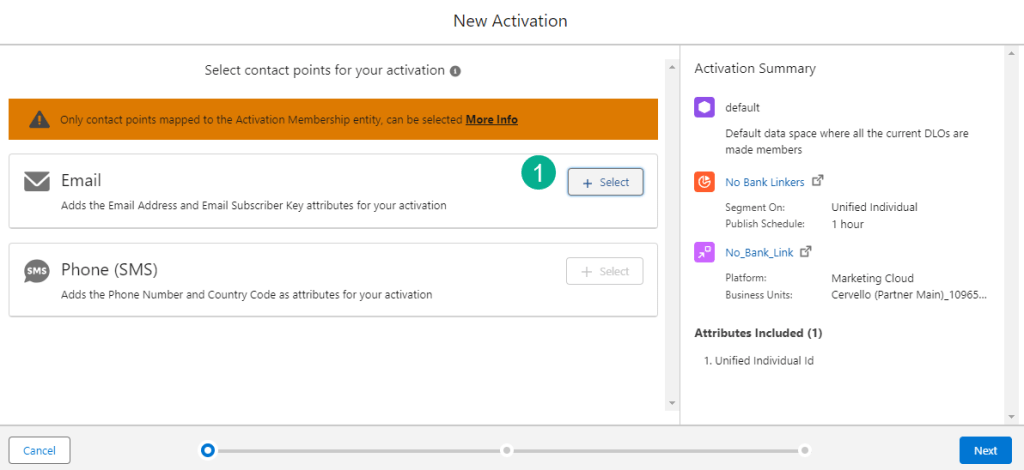Click the info icon beside contact points heading
This screenshot has width=1024, height=470.
pos(455,71)
